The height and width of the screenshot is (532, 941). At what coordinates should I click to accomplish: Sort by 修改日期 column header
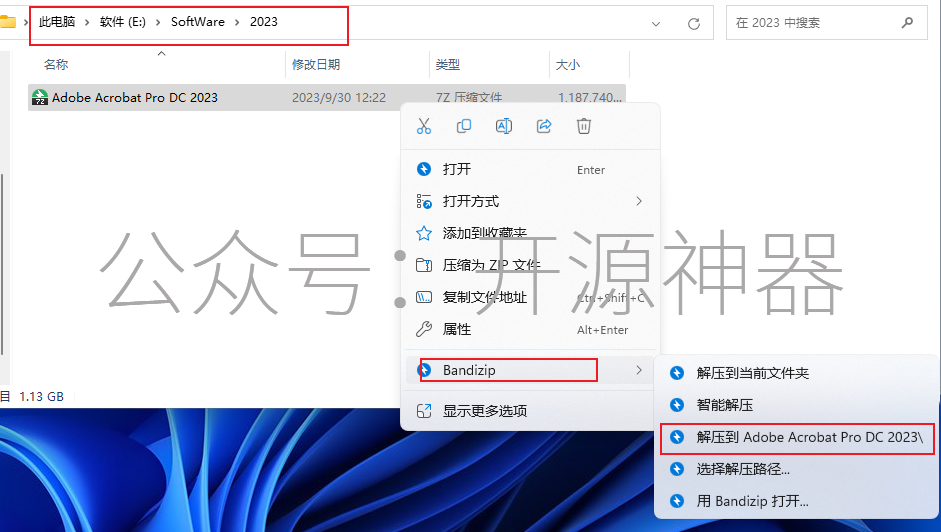pos(316,65)
